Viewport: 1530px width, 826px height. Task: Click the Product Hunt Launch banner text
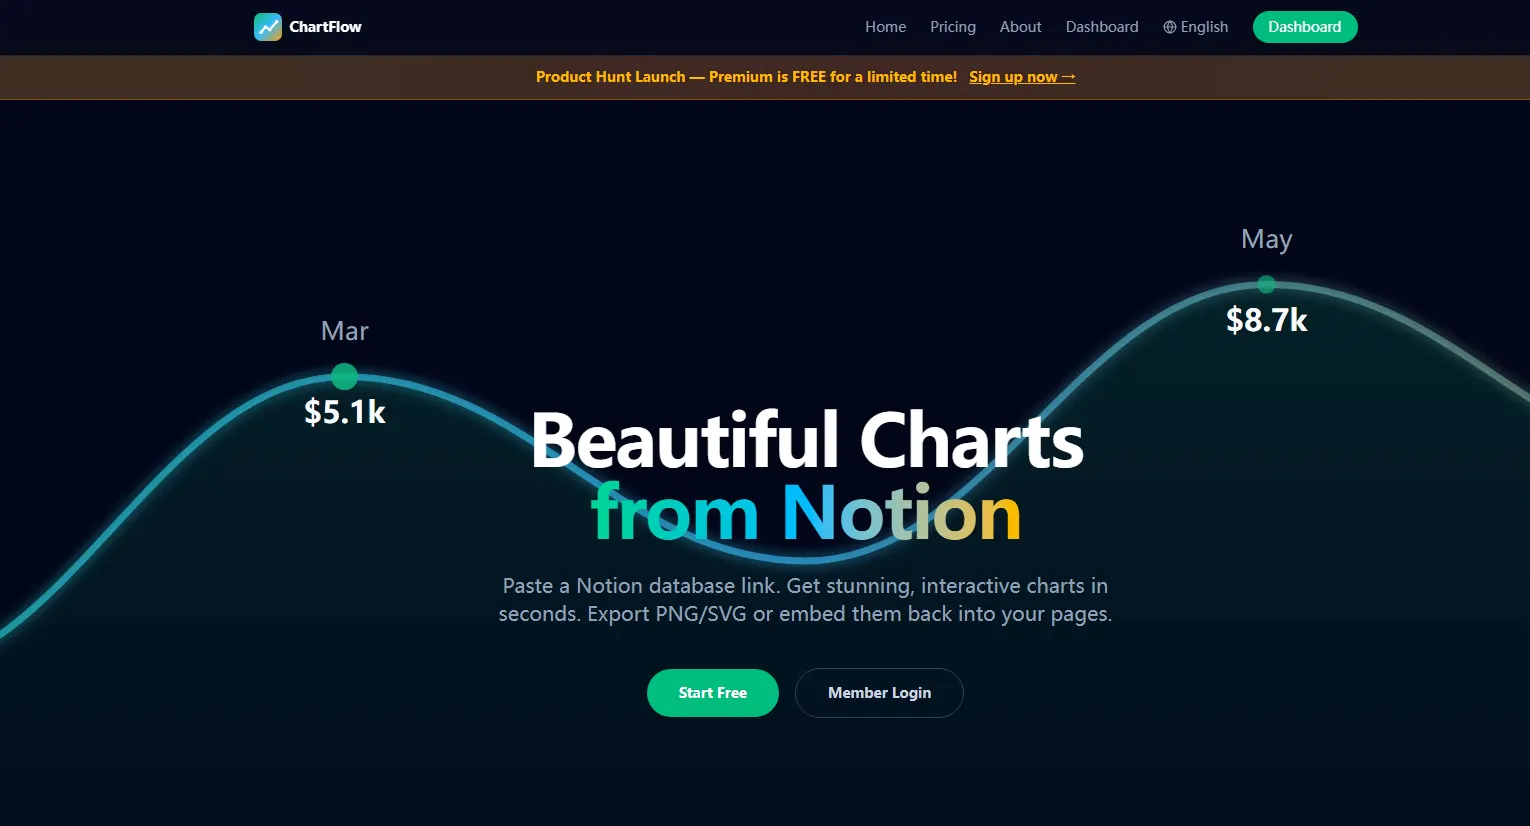coord(746,77)
